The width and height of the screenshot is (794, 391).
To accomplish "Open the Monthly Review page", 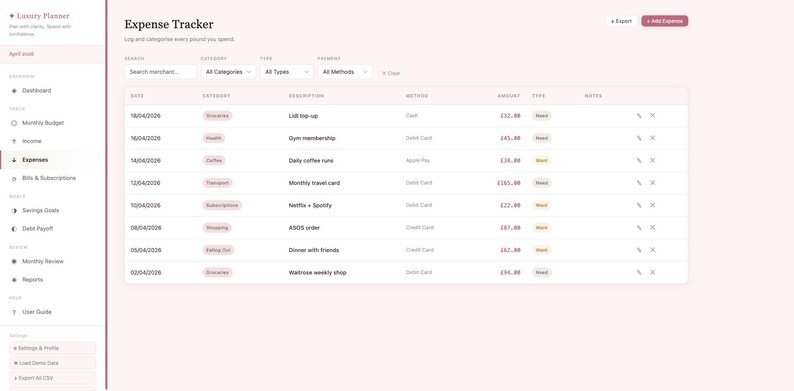I will click(52, 261).
